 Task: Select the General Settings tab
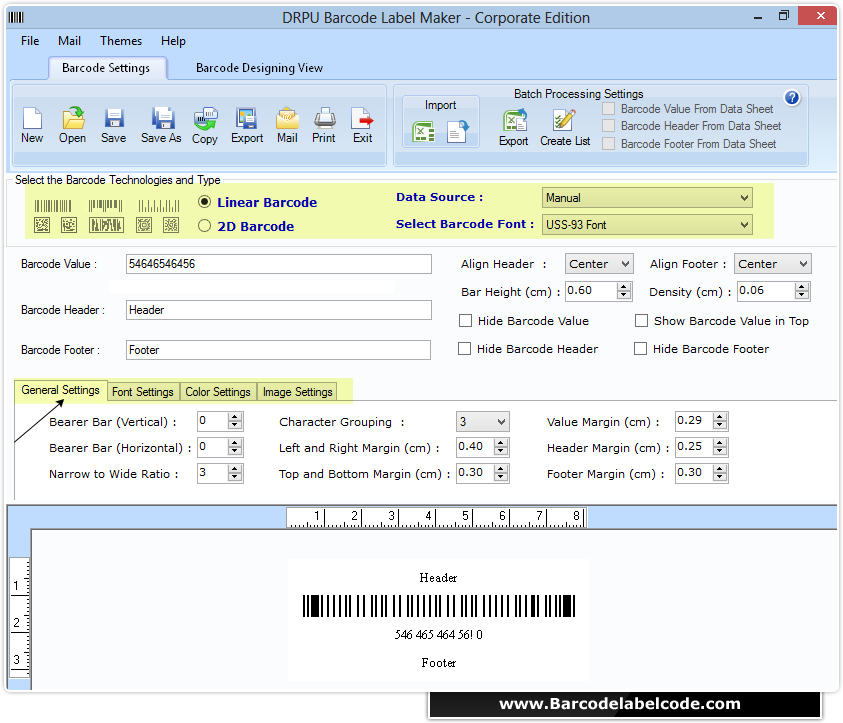click(x=61, y=390)
